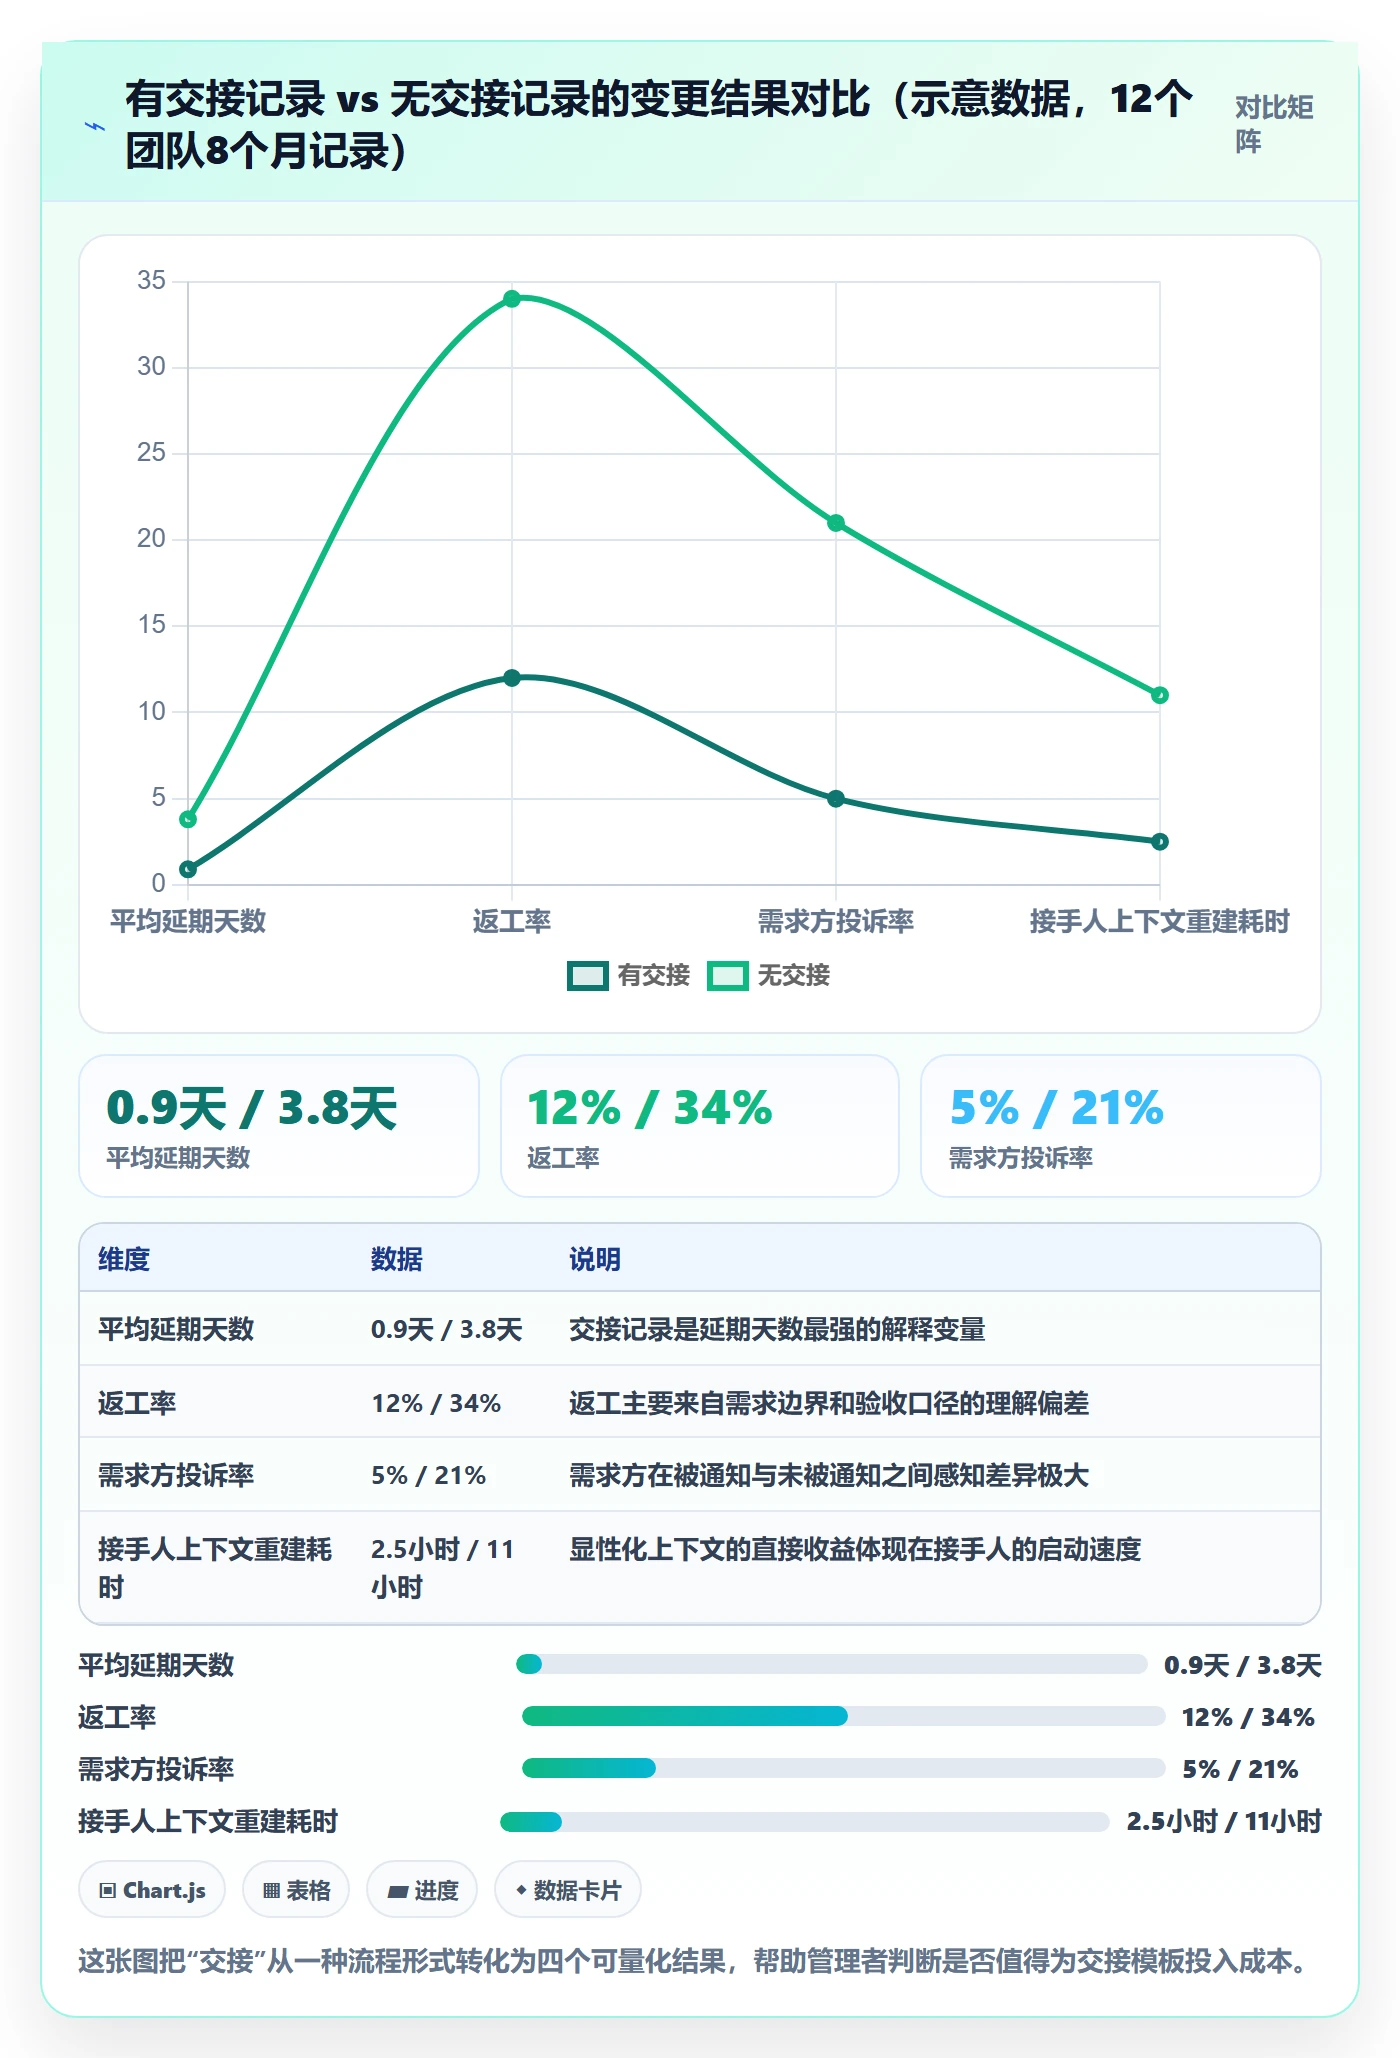Click the 维度 table column header
Screen dimensions: 1400x2058
tap(124, 1259)
